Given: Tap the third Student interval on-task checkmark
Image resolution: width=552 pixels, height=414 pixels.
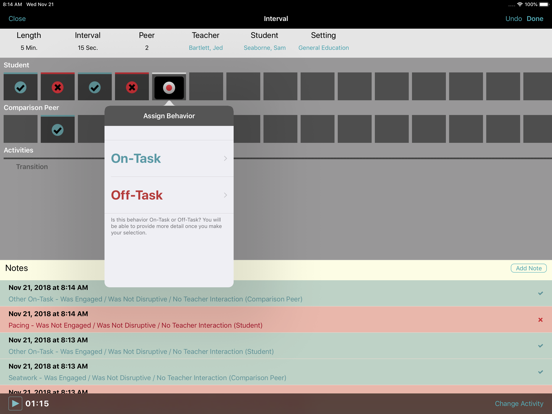Looking at the screenshot, I should coord(95,87).
